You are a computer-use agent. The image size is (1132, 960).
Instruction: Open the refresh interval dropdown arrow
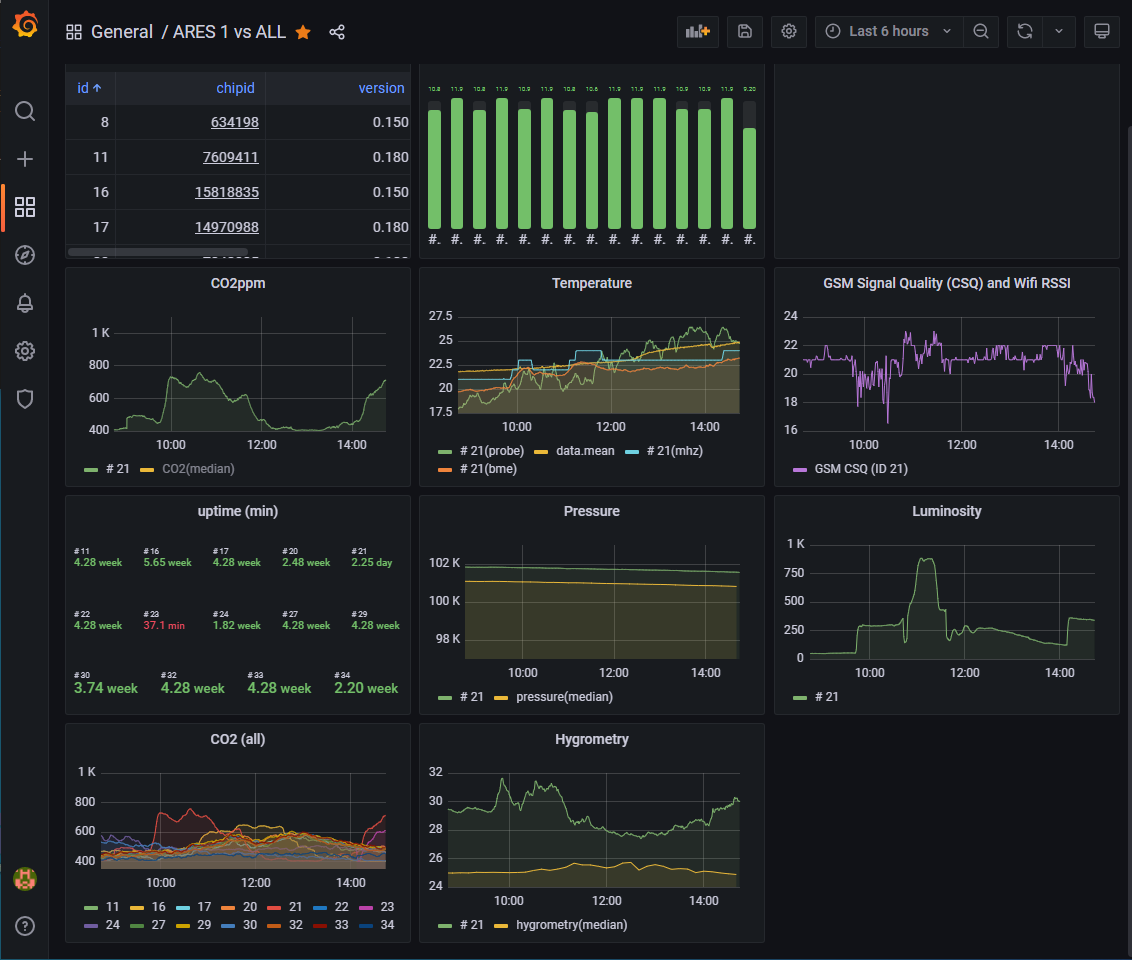click(x=1059, y=32)
